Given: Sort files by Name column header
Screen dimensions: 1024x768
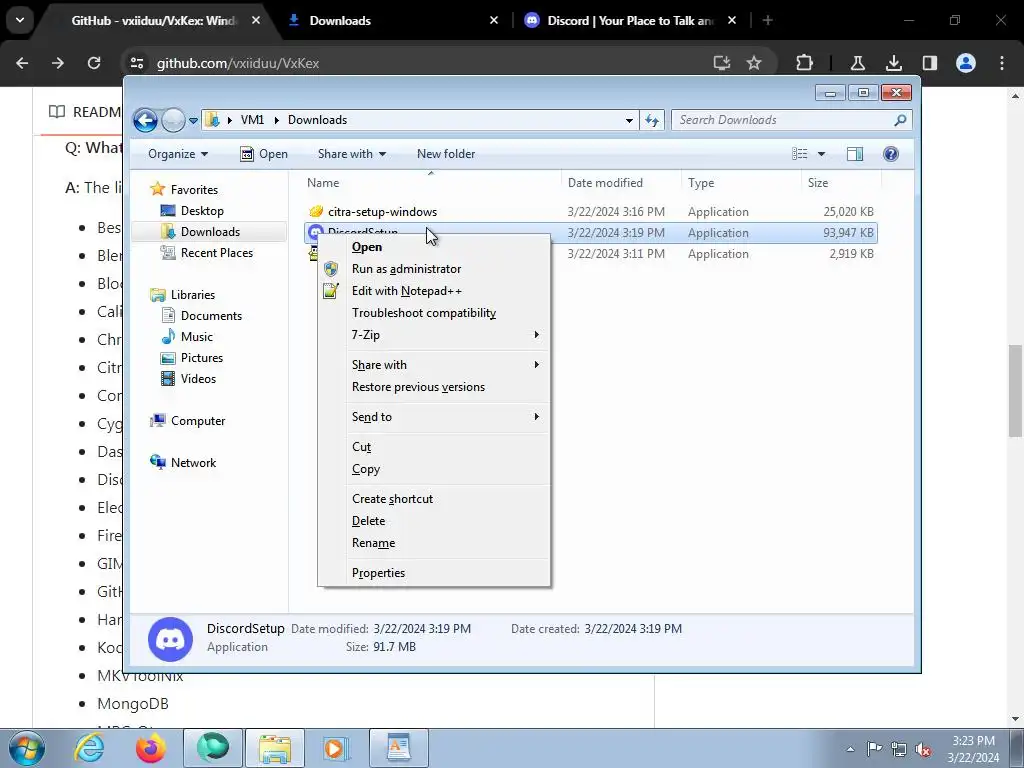Looking at the screenshot, I should pyautogui.click(x=431, y=183).
